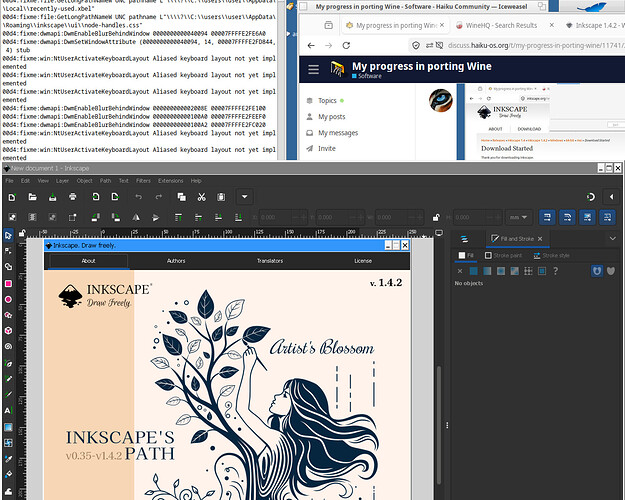
Task: Select the Ellipse tool
Action: pyautogui.click(x=8, y=299)
